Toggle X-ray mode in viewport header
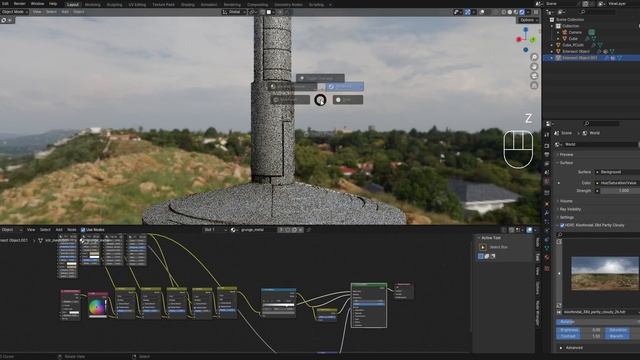Screen dimensions: 640x360 pos(495,12)
